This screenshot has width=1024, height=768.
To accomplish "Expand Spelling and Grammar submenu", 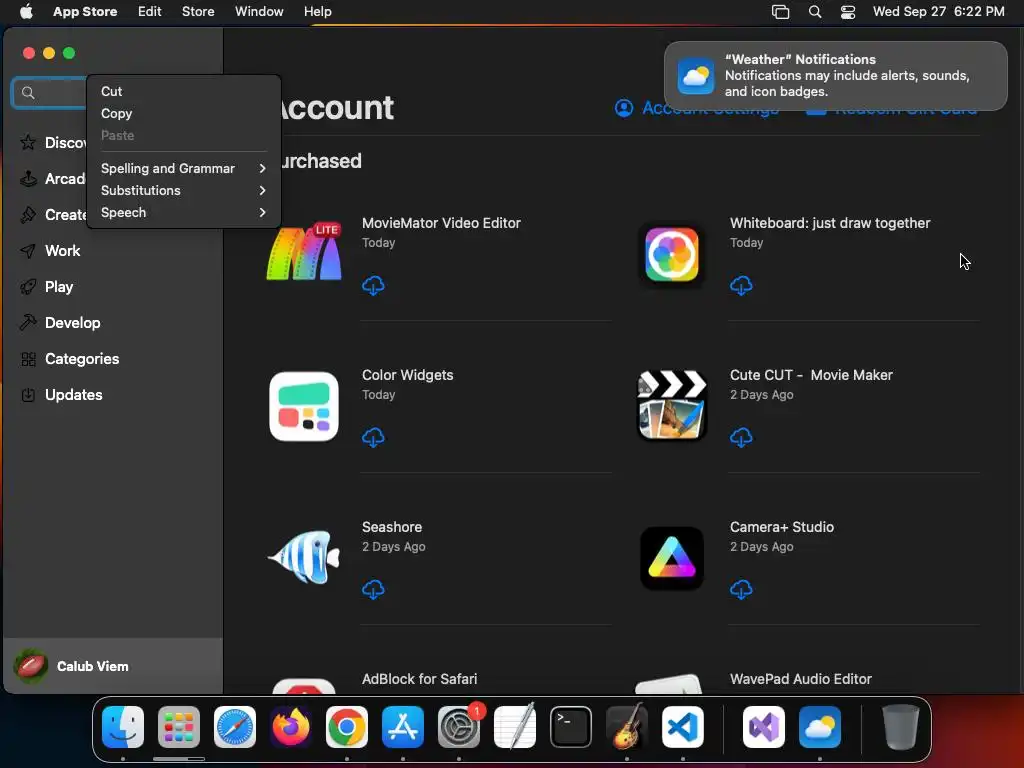I will coord(183,168).
